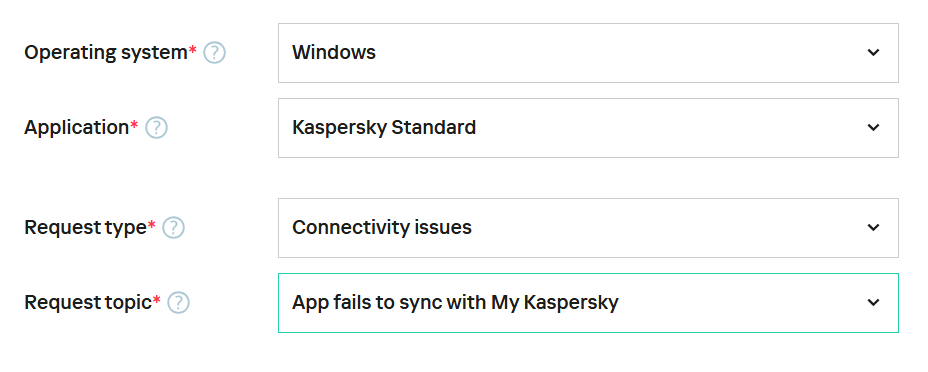Screen dimensions: 928x372
Task: Show help for the Request type field
Action: click(173, 228)
